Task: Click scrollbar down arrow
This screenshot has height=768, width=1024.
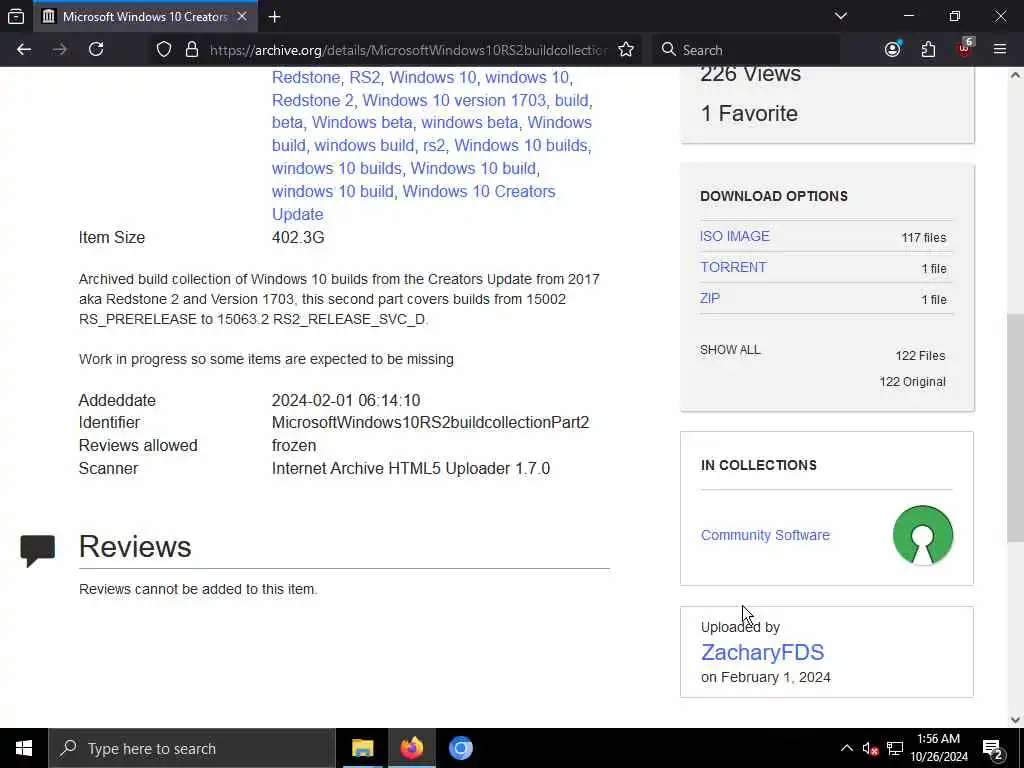Action: tap(1015, 720)
